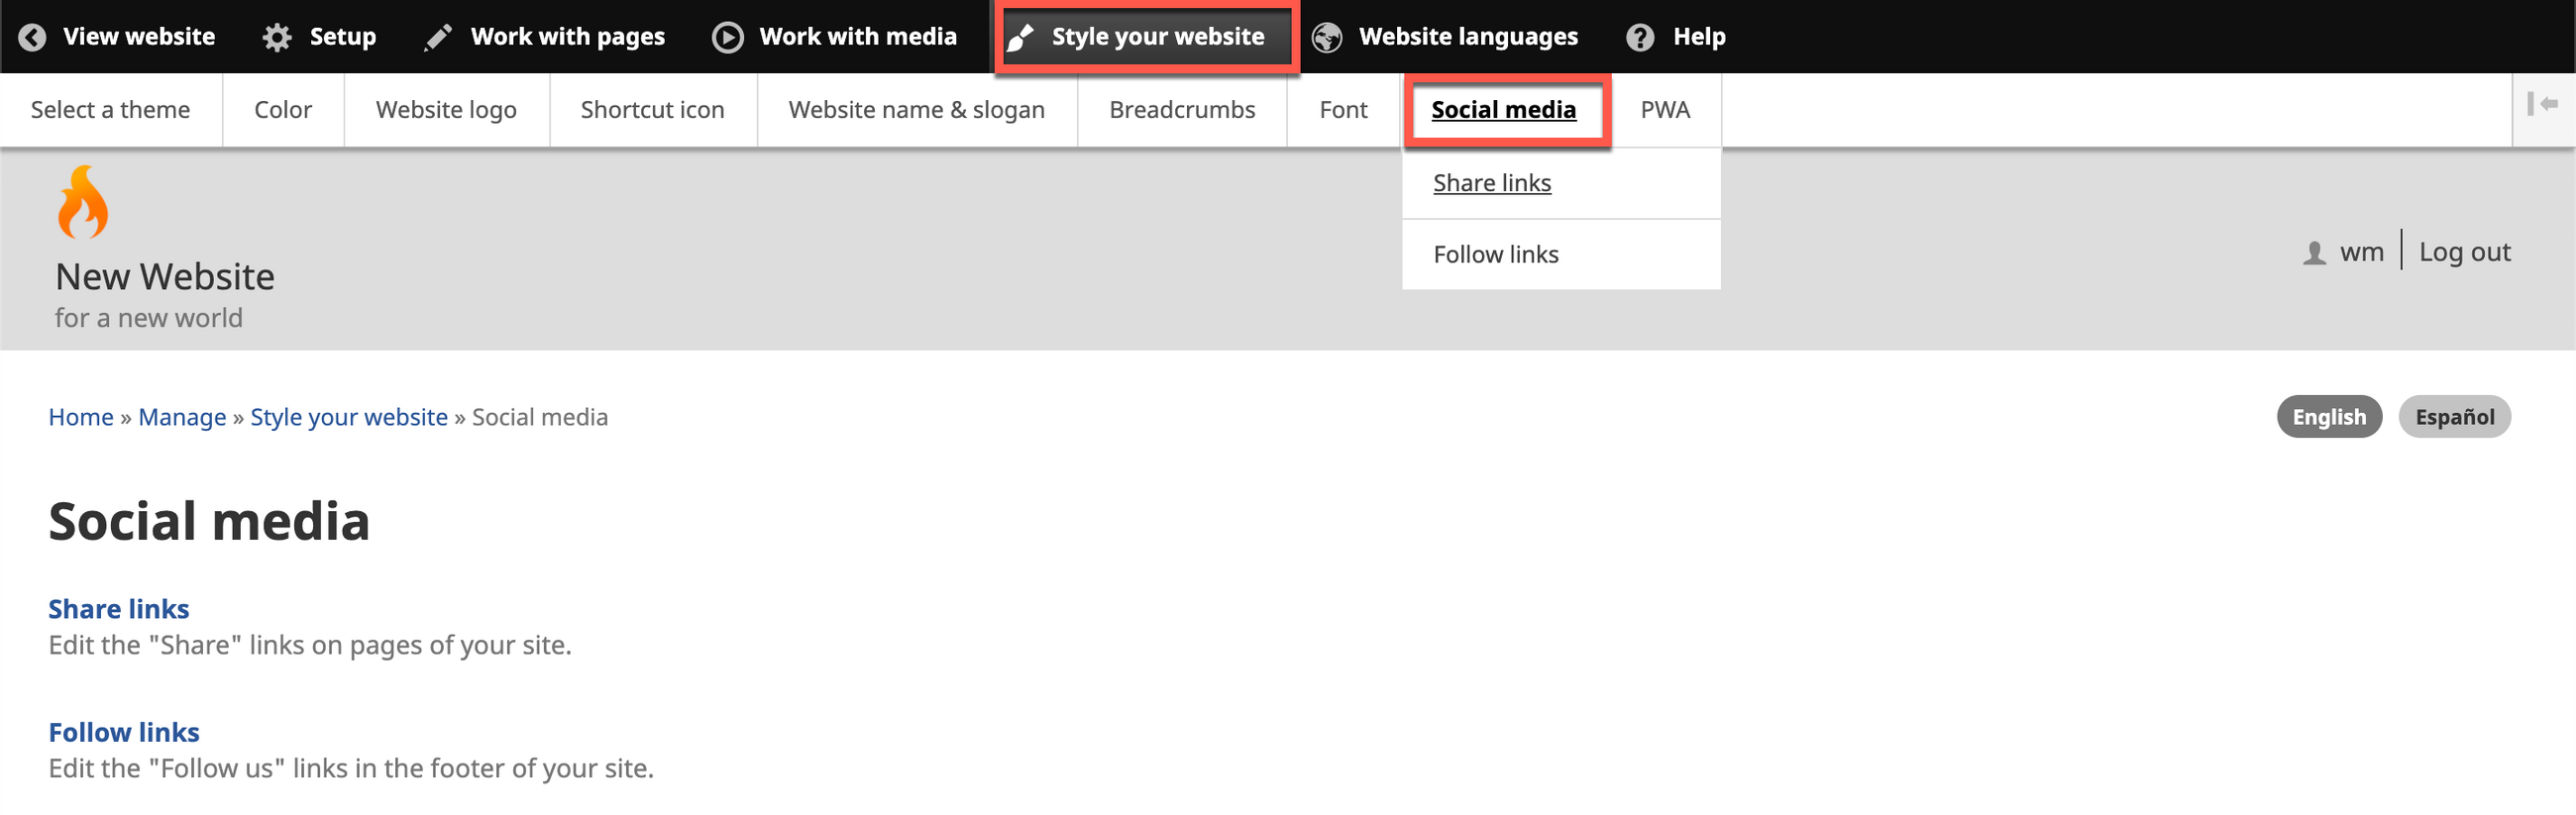Click the play icon for Work with media
Screen dimensions: 2576x815
click(x=727, y=37)
